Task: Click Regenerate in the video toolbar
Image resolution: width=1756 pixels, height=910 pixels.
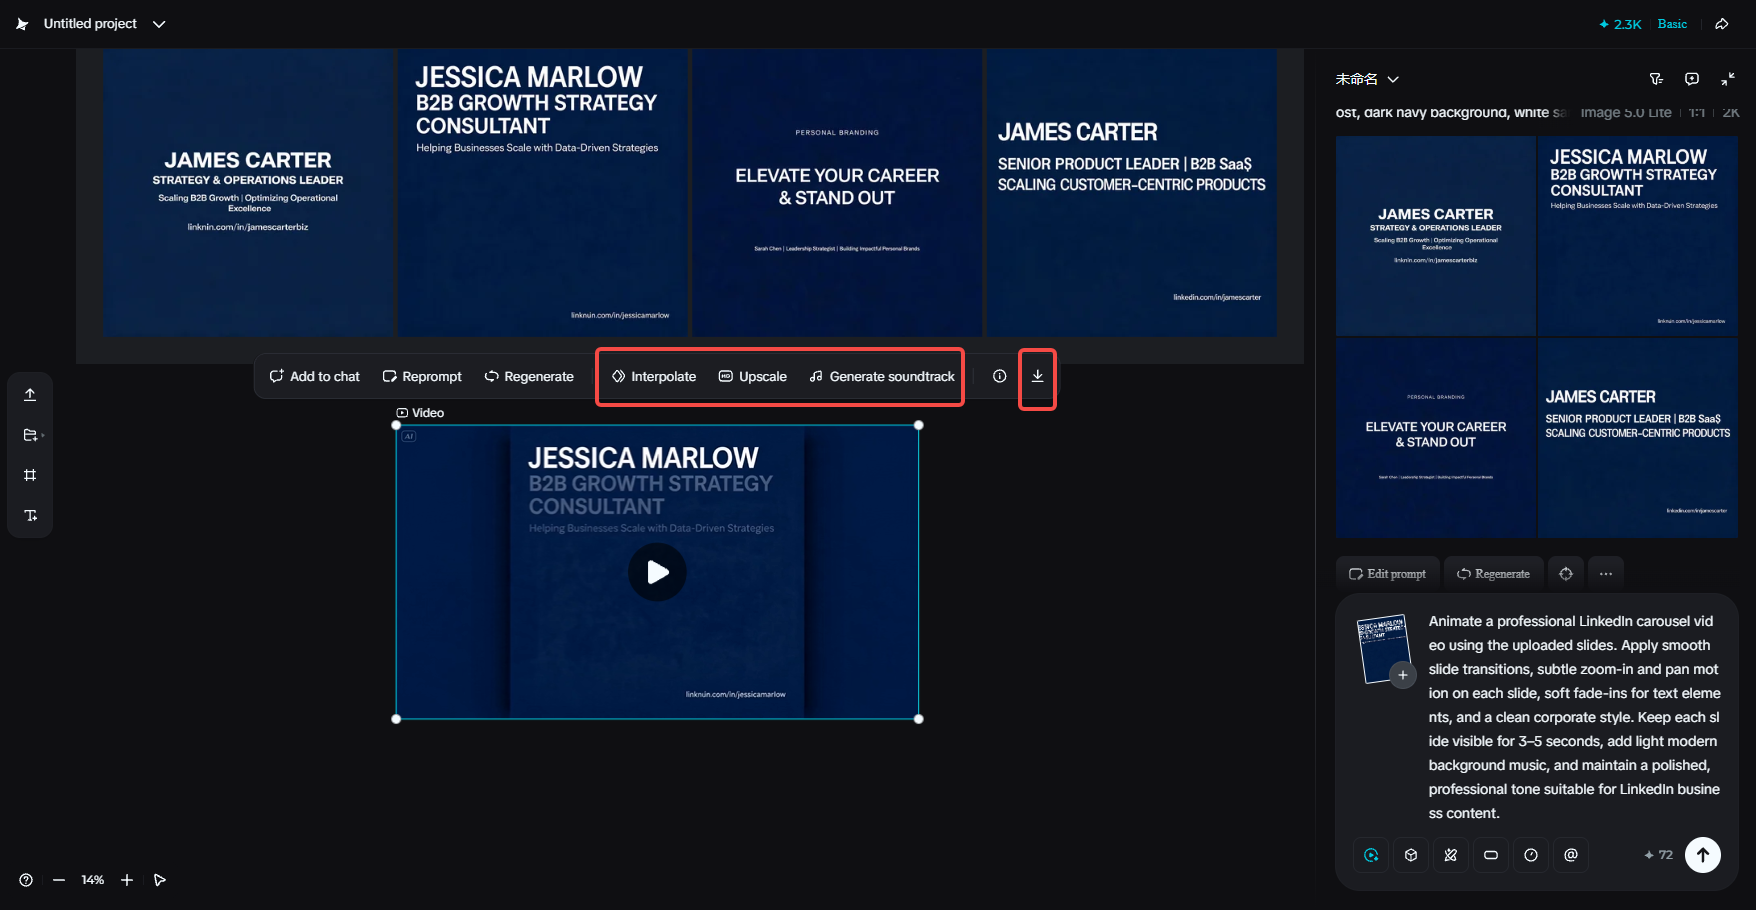Action: (529, 376)
